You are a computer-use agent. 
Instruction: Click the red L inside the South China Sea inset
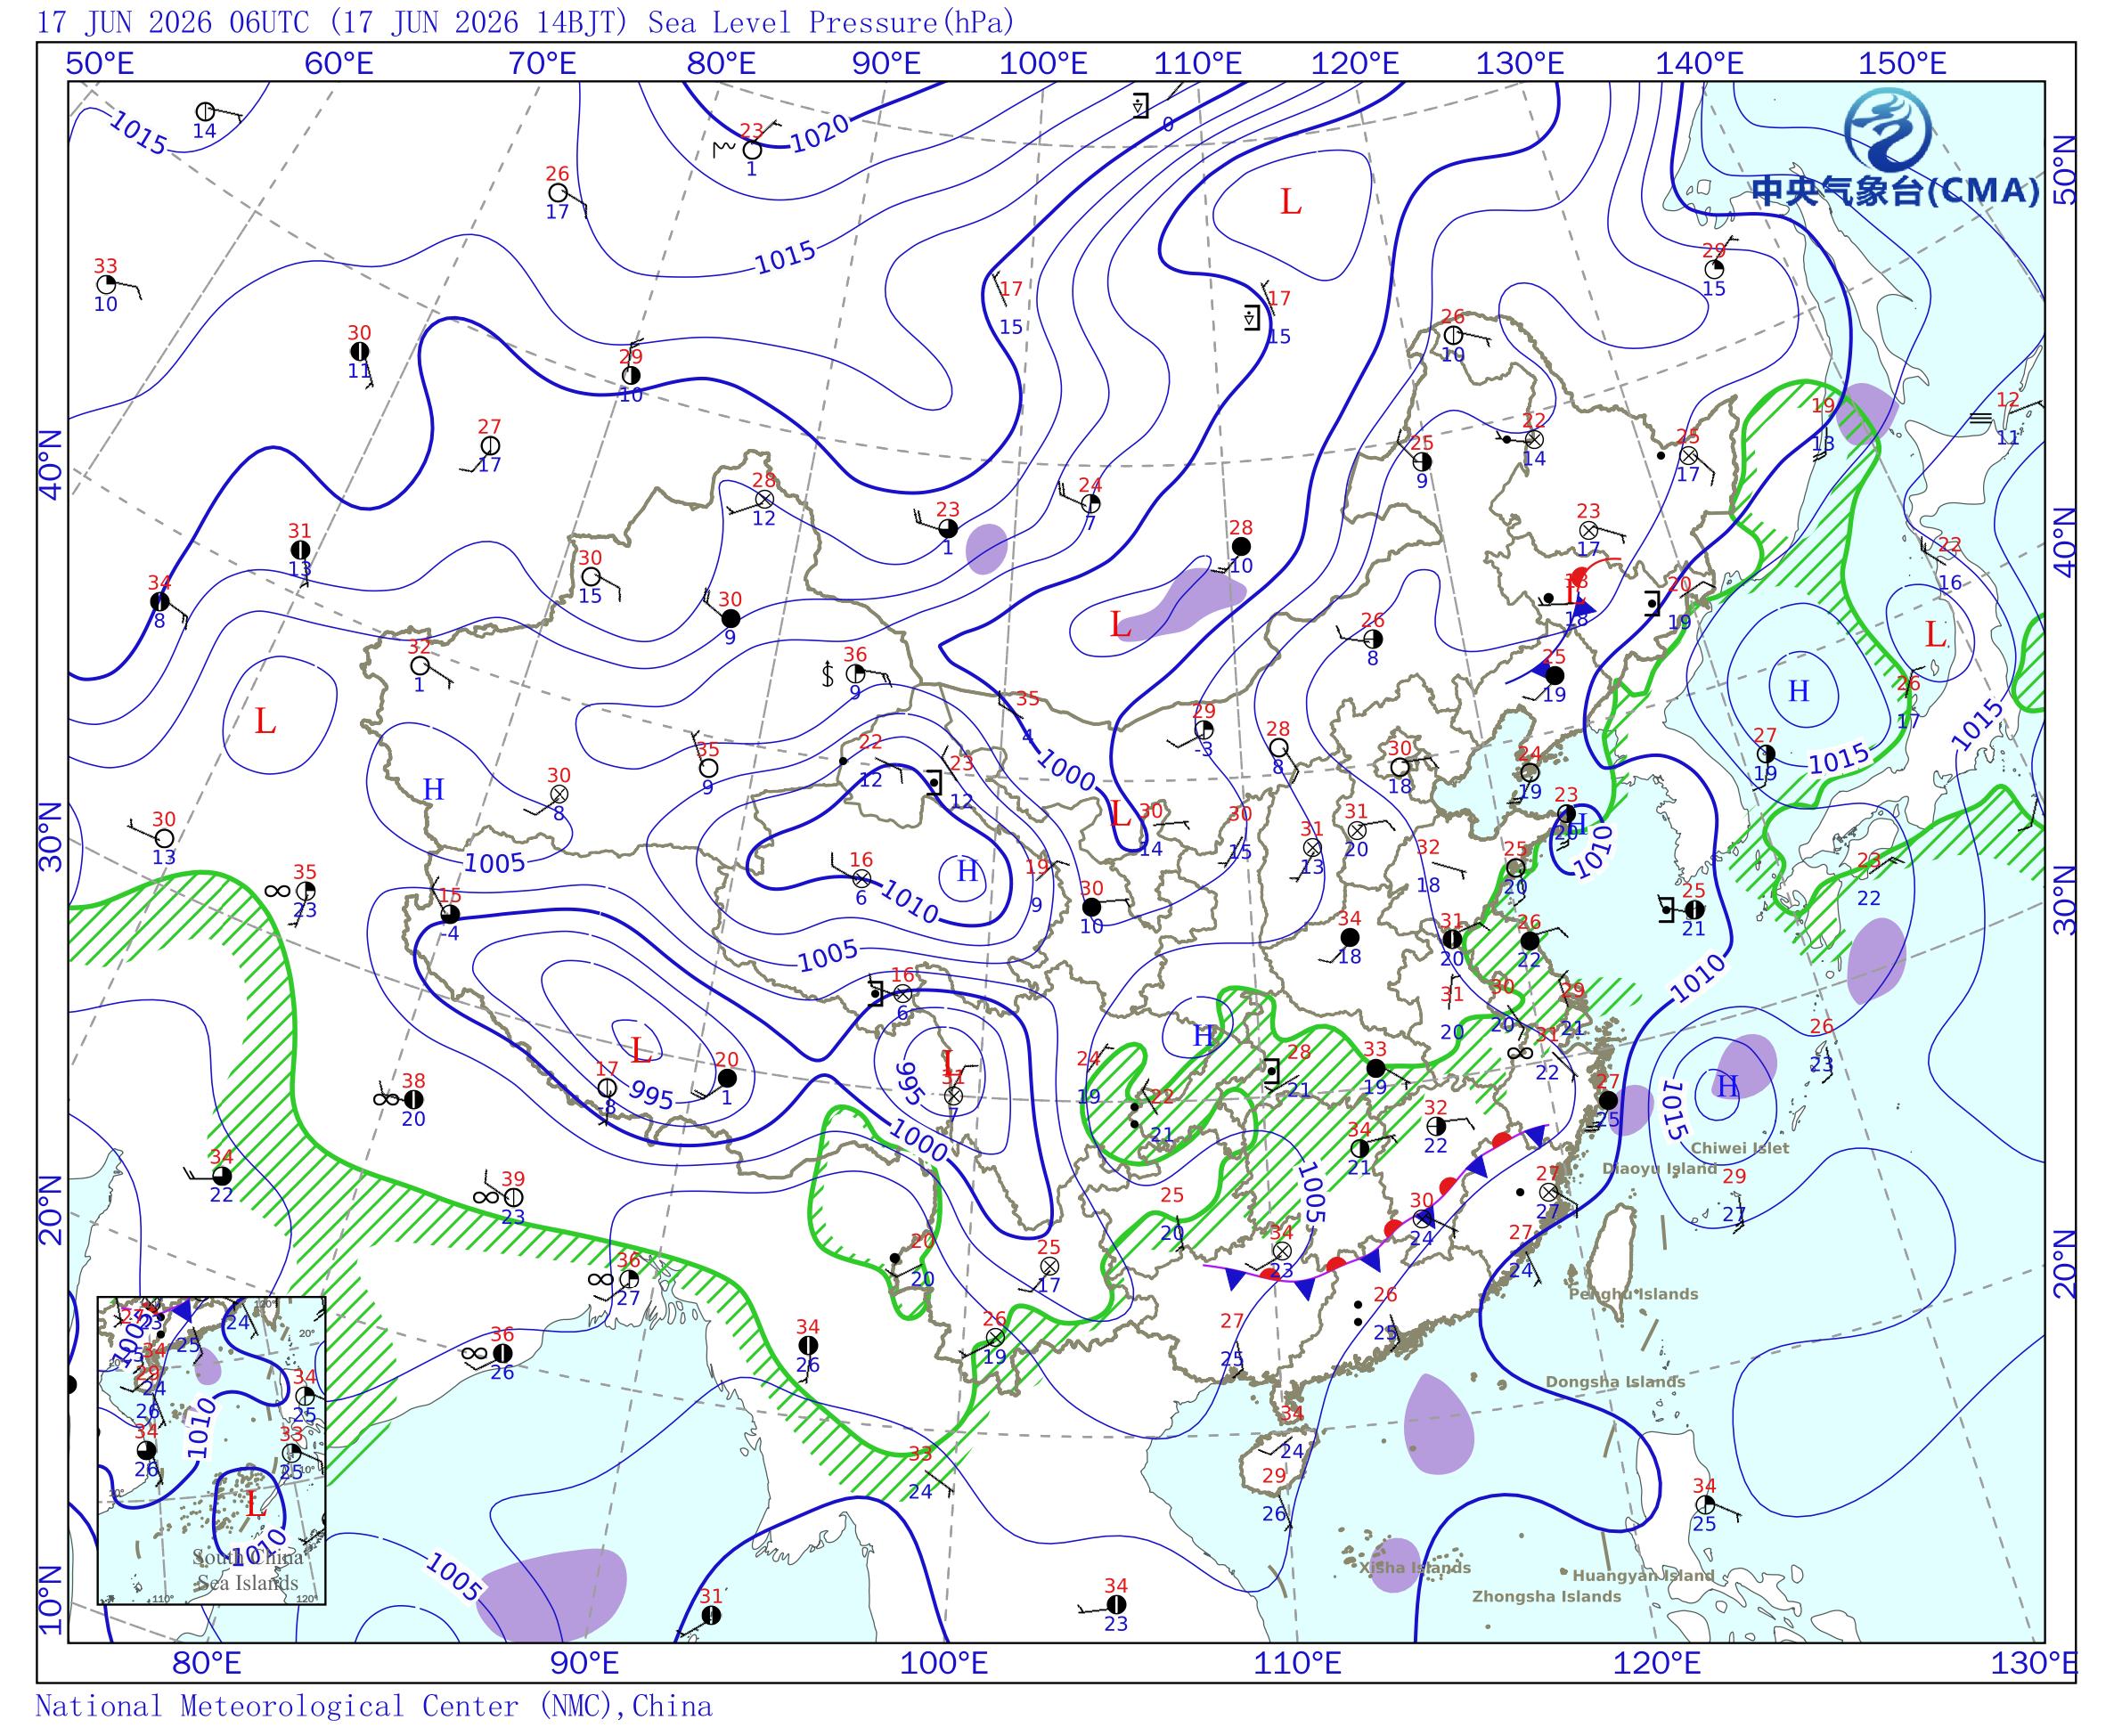click(255, 1506)
